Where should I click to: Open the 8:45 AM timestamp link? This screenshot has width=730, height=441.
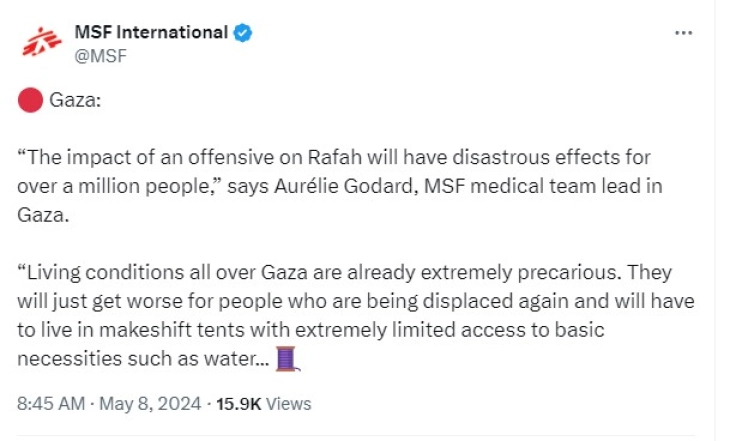coord(49,404)
